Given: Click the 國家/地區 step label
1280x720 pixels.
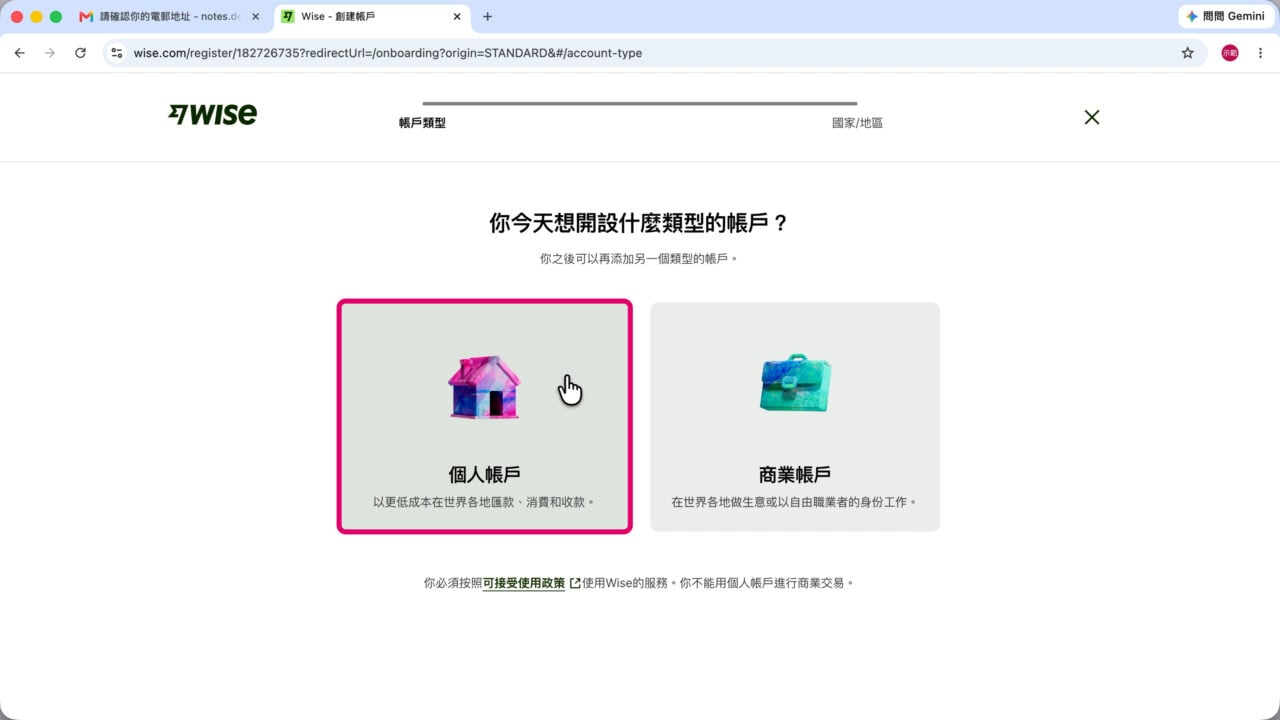Looking at the screenshot, I should 857,123.
